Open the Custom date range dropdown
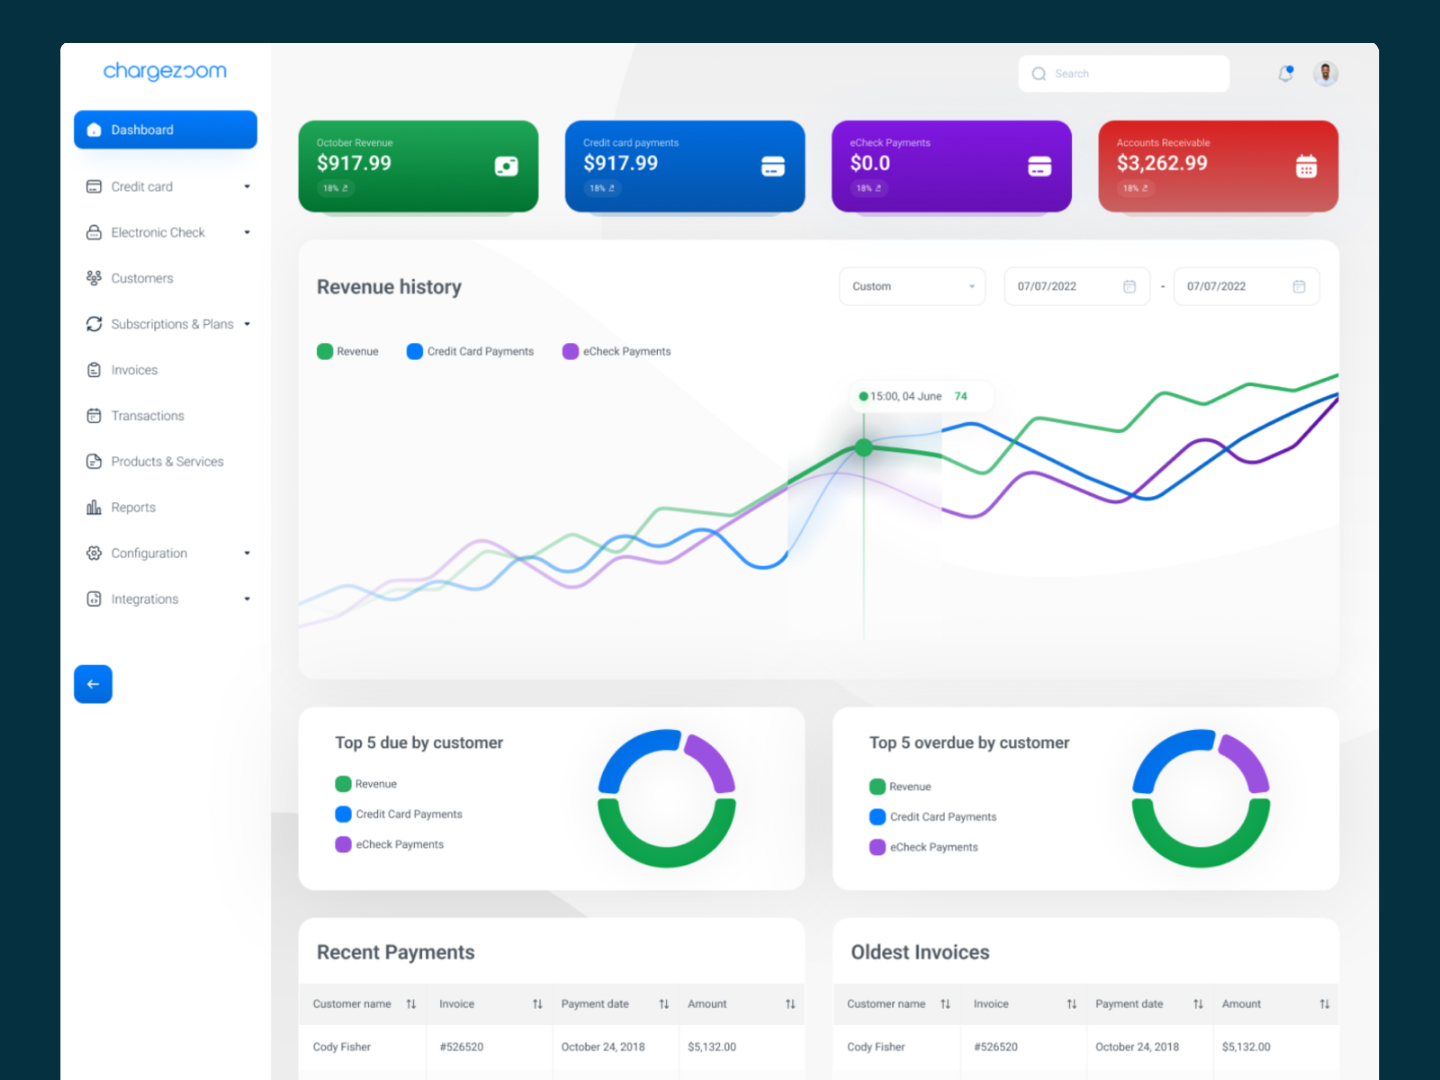Image resolution: width=1440 pixels, height=1080 pixels. [x=912, y=286]
